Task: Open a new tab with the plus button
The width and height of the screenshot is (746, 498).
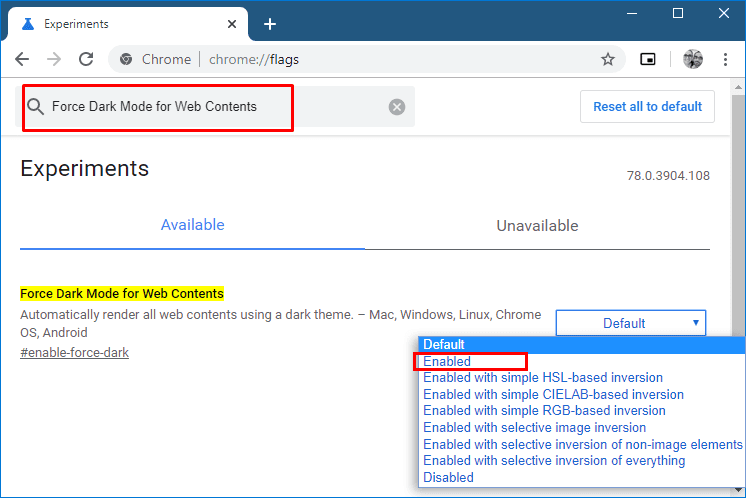Action: [x=270, y=24]
